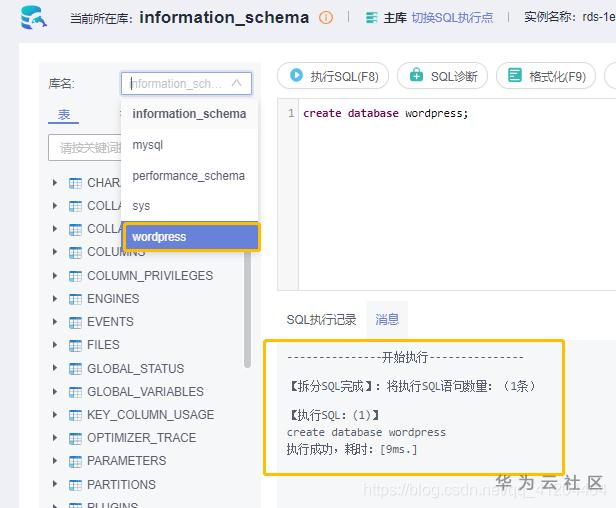Select the GLOBAL_VARIABLES table
The width and height of the screenshot is (616, 508).
coord(145,392)
